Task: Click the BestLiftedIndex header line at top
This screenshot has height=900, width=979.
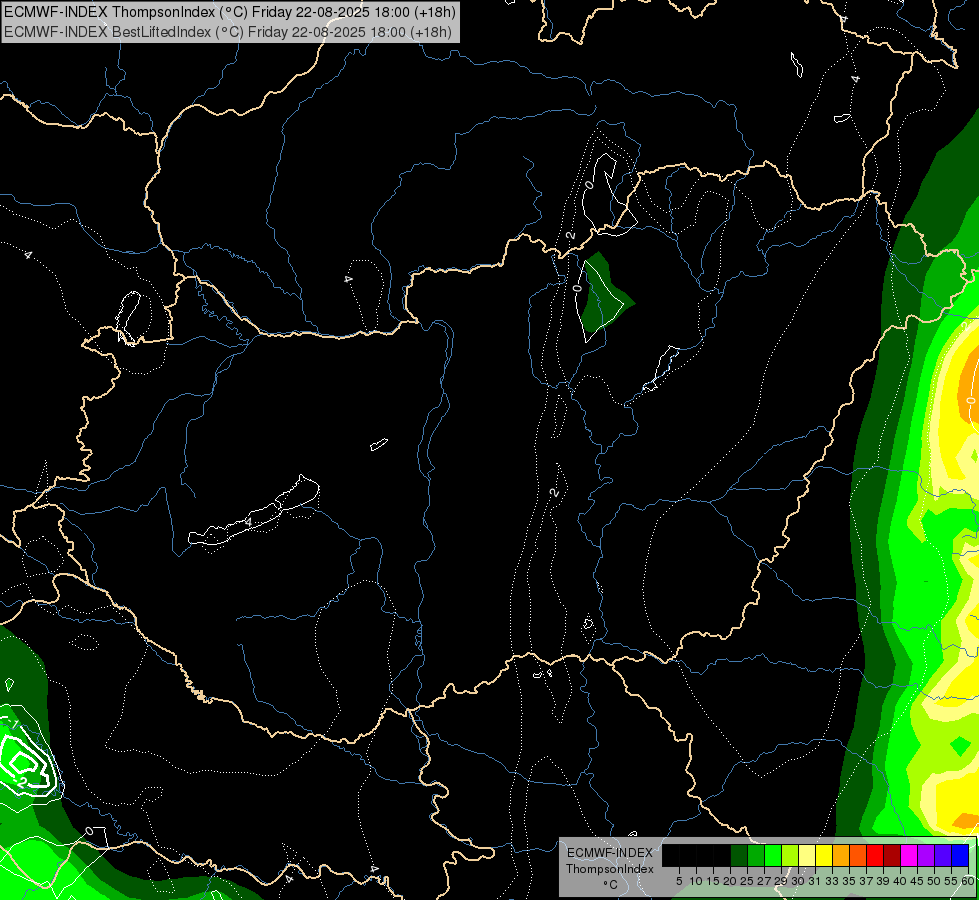Action: coord(228,32)
